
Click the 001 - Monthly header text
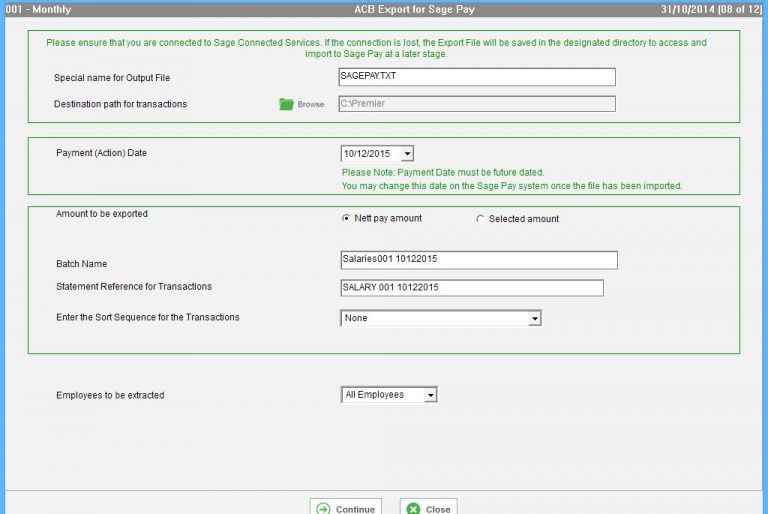click(x=38, y=9)
